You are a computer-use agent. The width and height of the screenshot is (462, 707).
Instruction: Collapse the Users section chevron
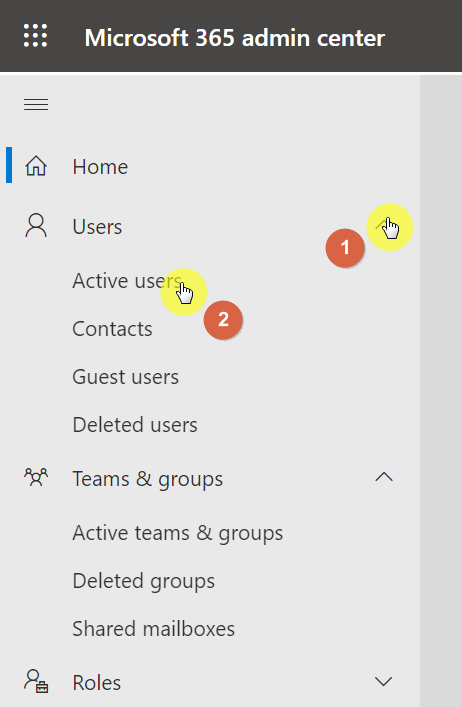pos(384,224)
